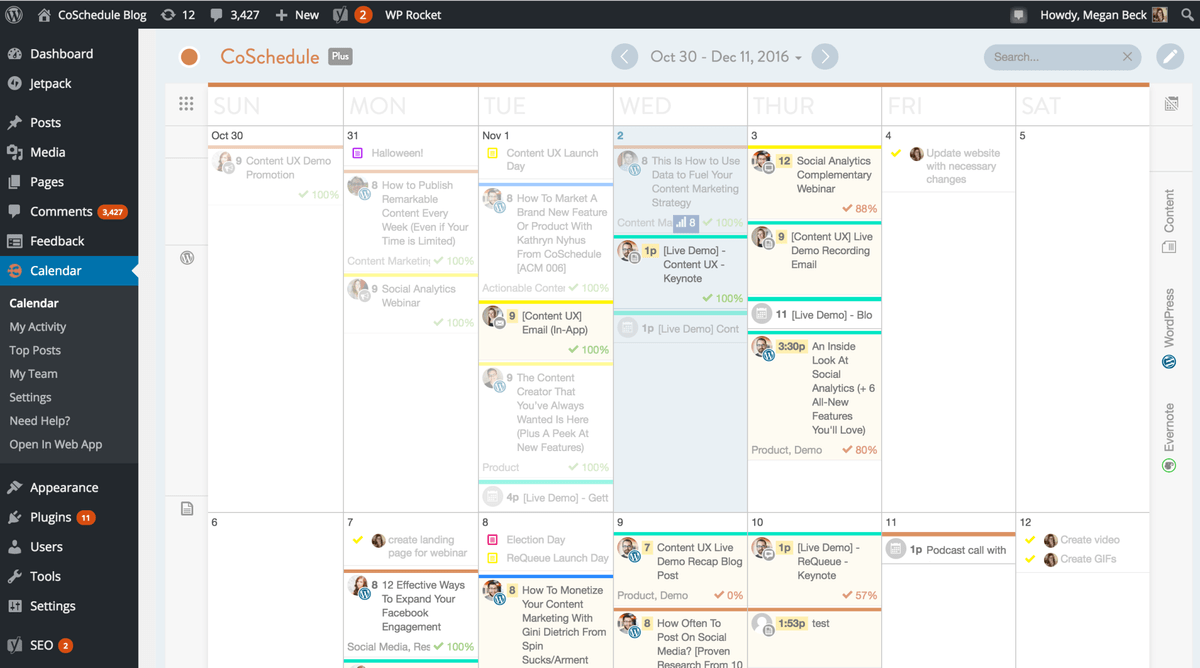Image resolution: width=1200 pixels, height=668 pixels.
Task: Check off Update website with necessary changes task
Action: (896, 153)
